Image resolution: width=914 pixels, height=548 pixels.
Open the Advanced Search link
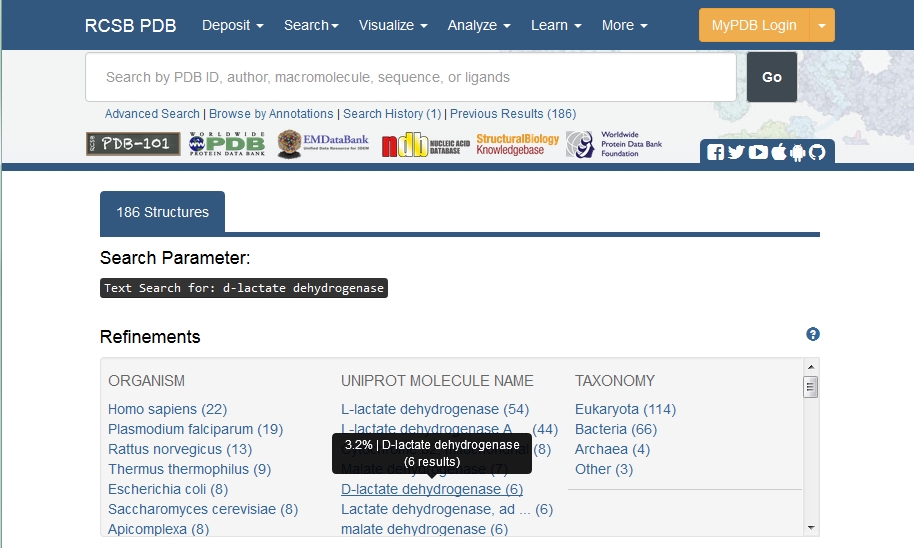click(152, 114)
